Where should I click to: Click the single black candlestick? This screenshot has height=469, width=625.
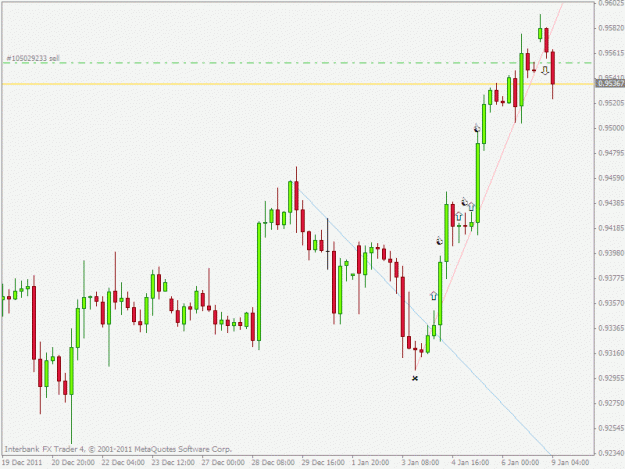tap(328, 244)
